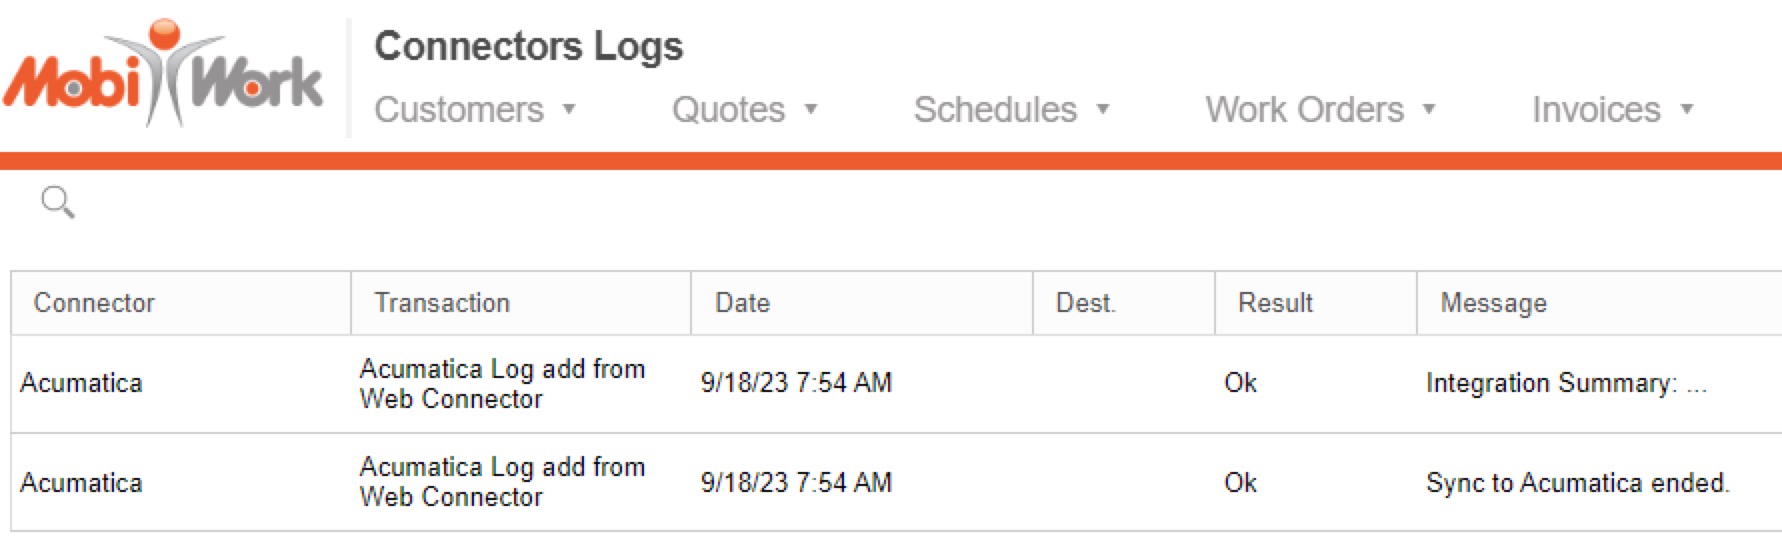This screenshot has width=1782, height=544.
Task: Click Ok result in the second row
Action: pos(1240,483)
